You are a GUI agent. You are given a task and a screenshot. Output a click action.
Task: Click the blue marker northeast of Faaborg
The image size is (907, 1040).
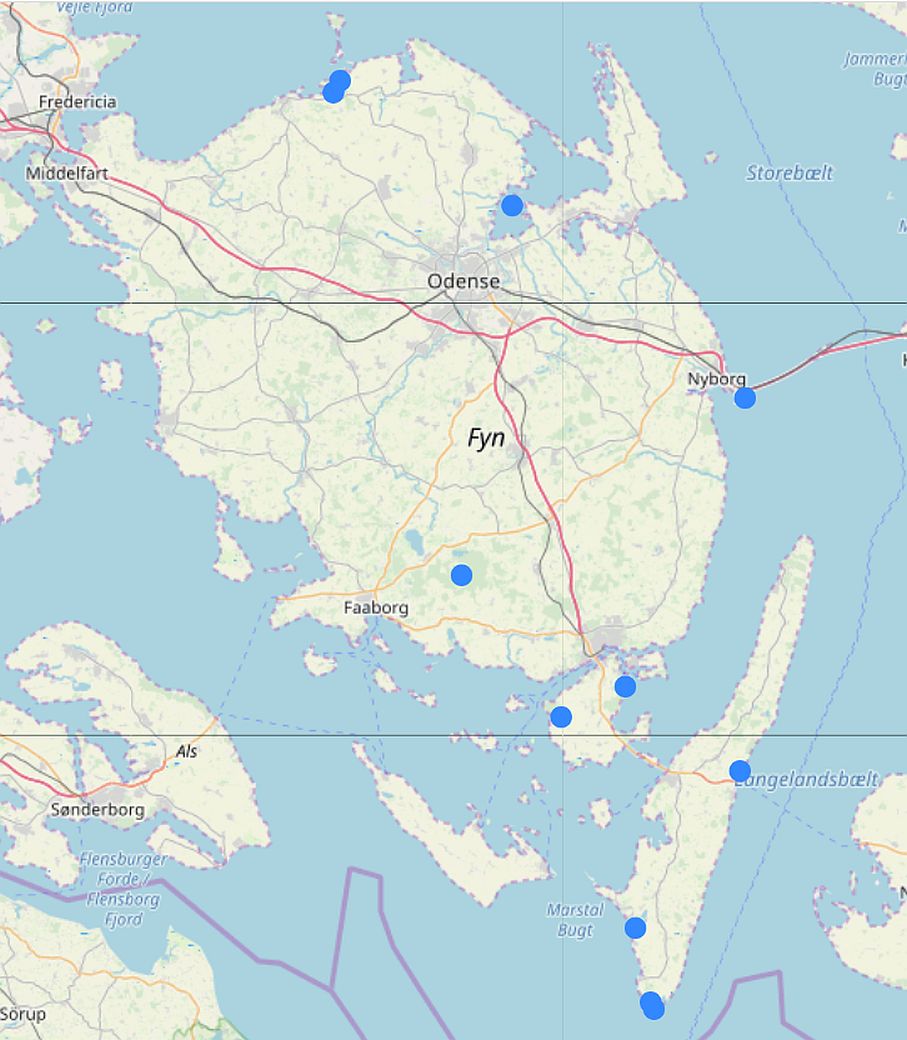click(461, 575)
